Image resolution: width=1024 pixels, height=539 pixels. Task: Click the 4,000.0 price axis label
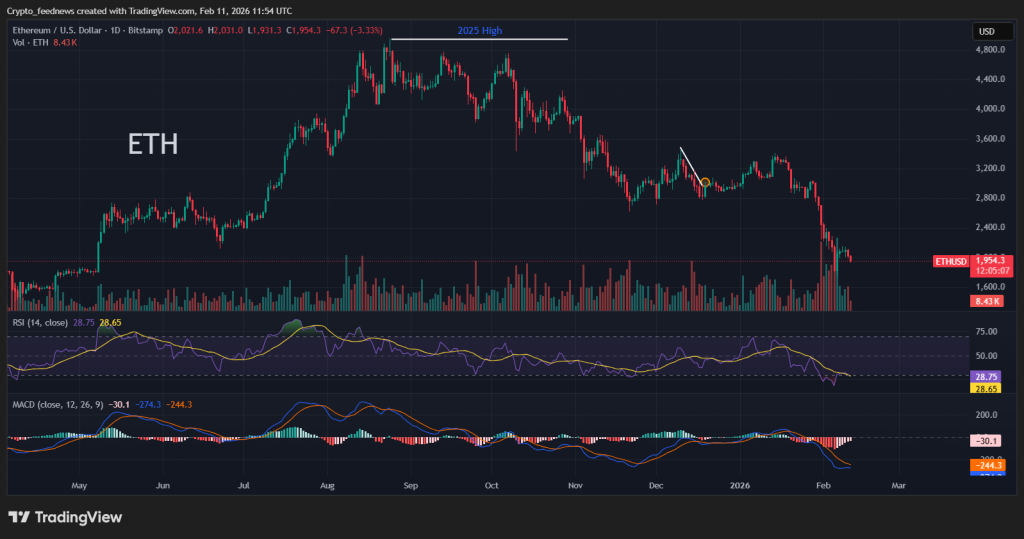[990, 108]
